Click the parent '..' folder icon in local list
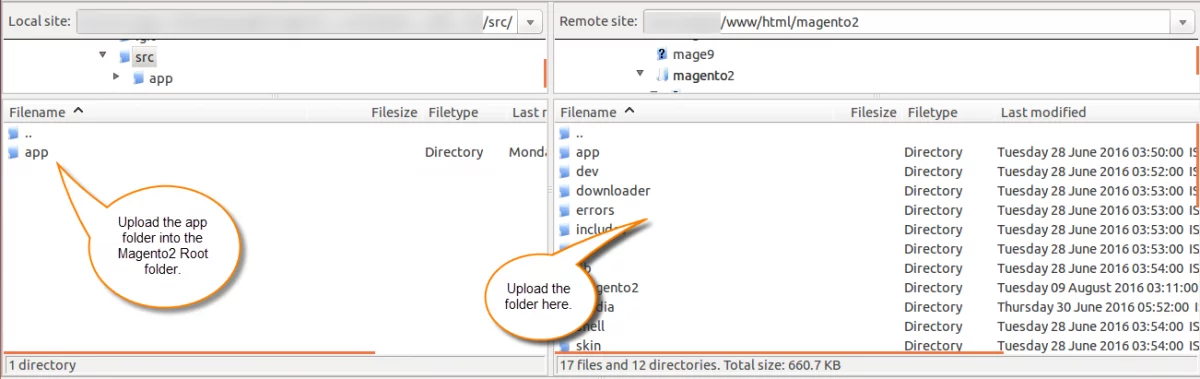1200x379 pixels. [x=13, y=133]
